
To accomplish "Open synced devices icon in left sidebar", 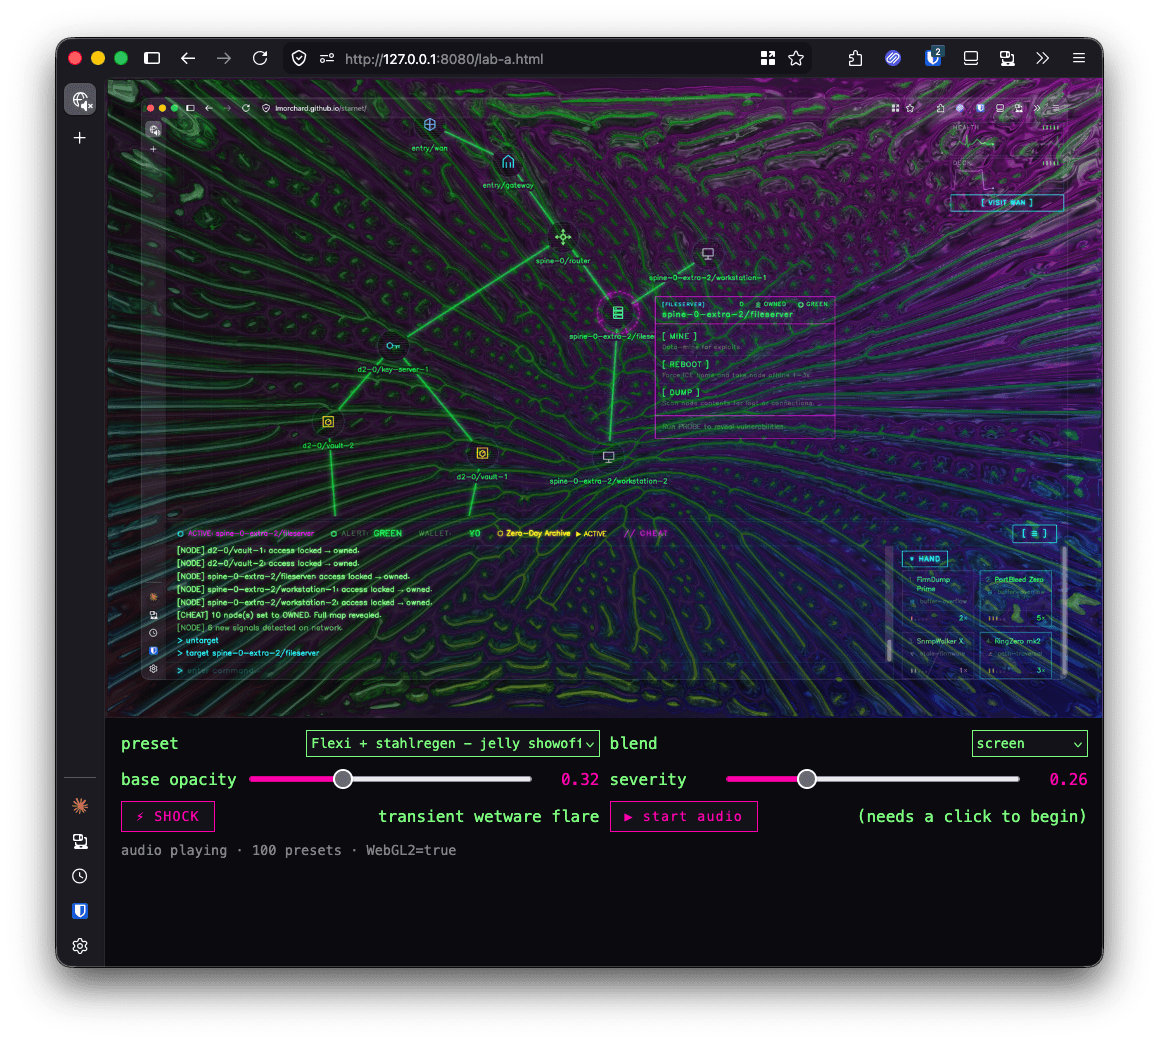I will point(80,841).
